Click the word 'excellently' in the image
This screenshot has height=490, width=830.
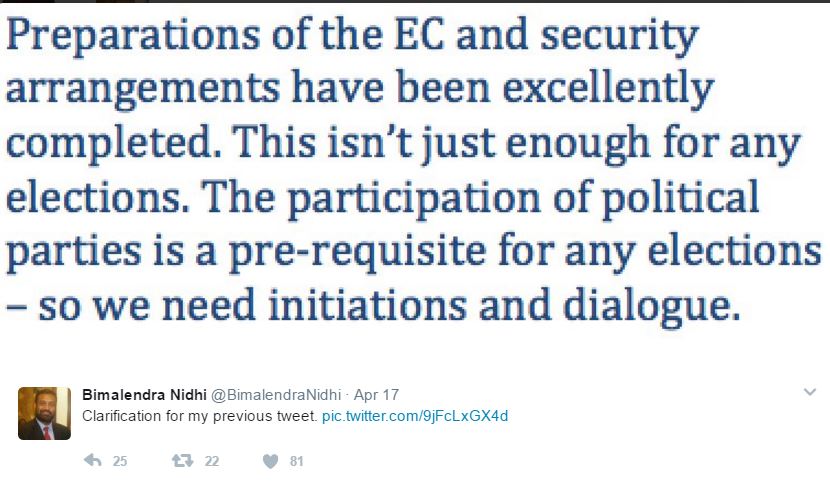[x=608, y=89]
